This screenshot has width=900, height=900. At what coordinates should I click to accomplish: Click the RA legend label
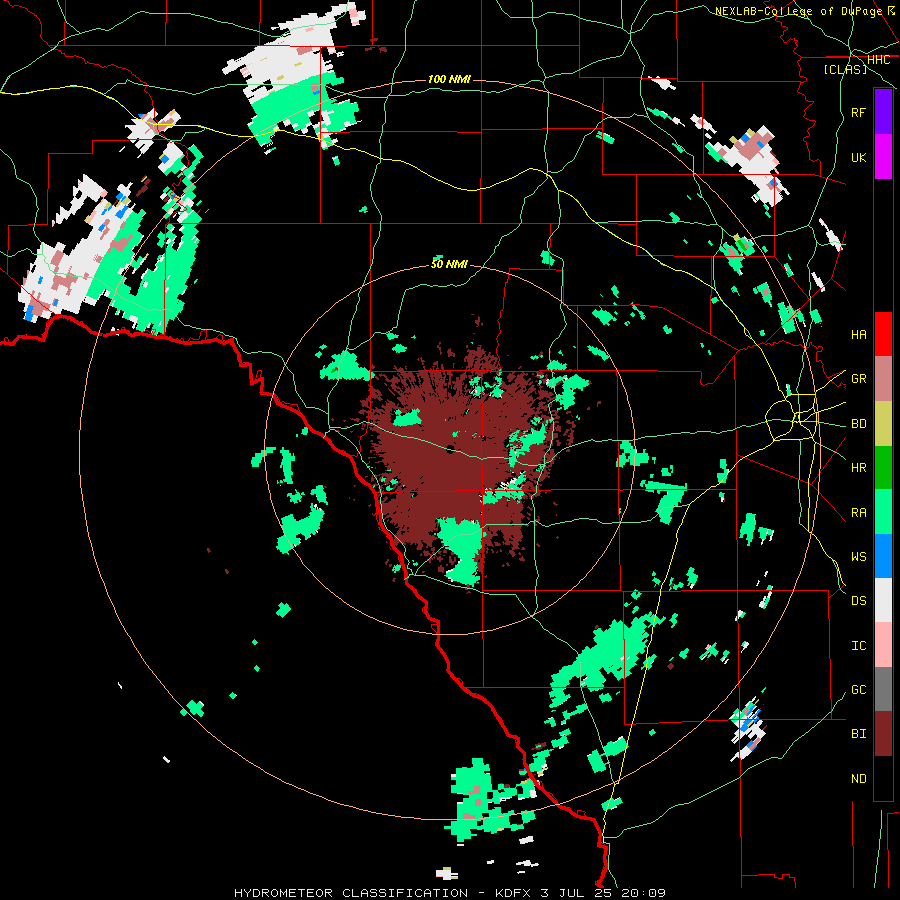[859, 512]
